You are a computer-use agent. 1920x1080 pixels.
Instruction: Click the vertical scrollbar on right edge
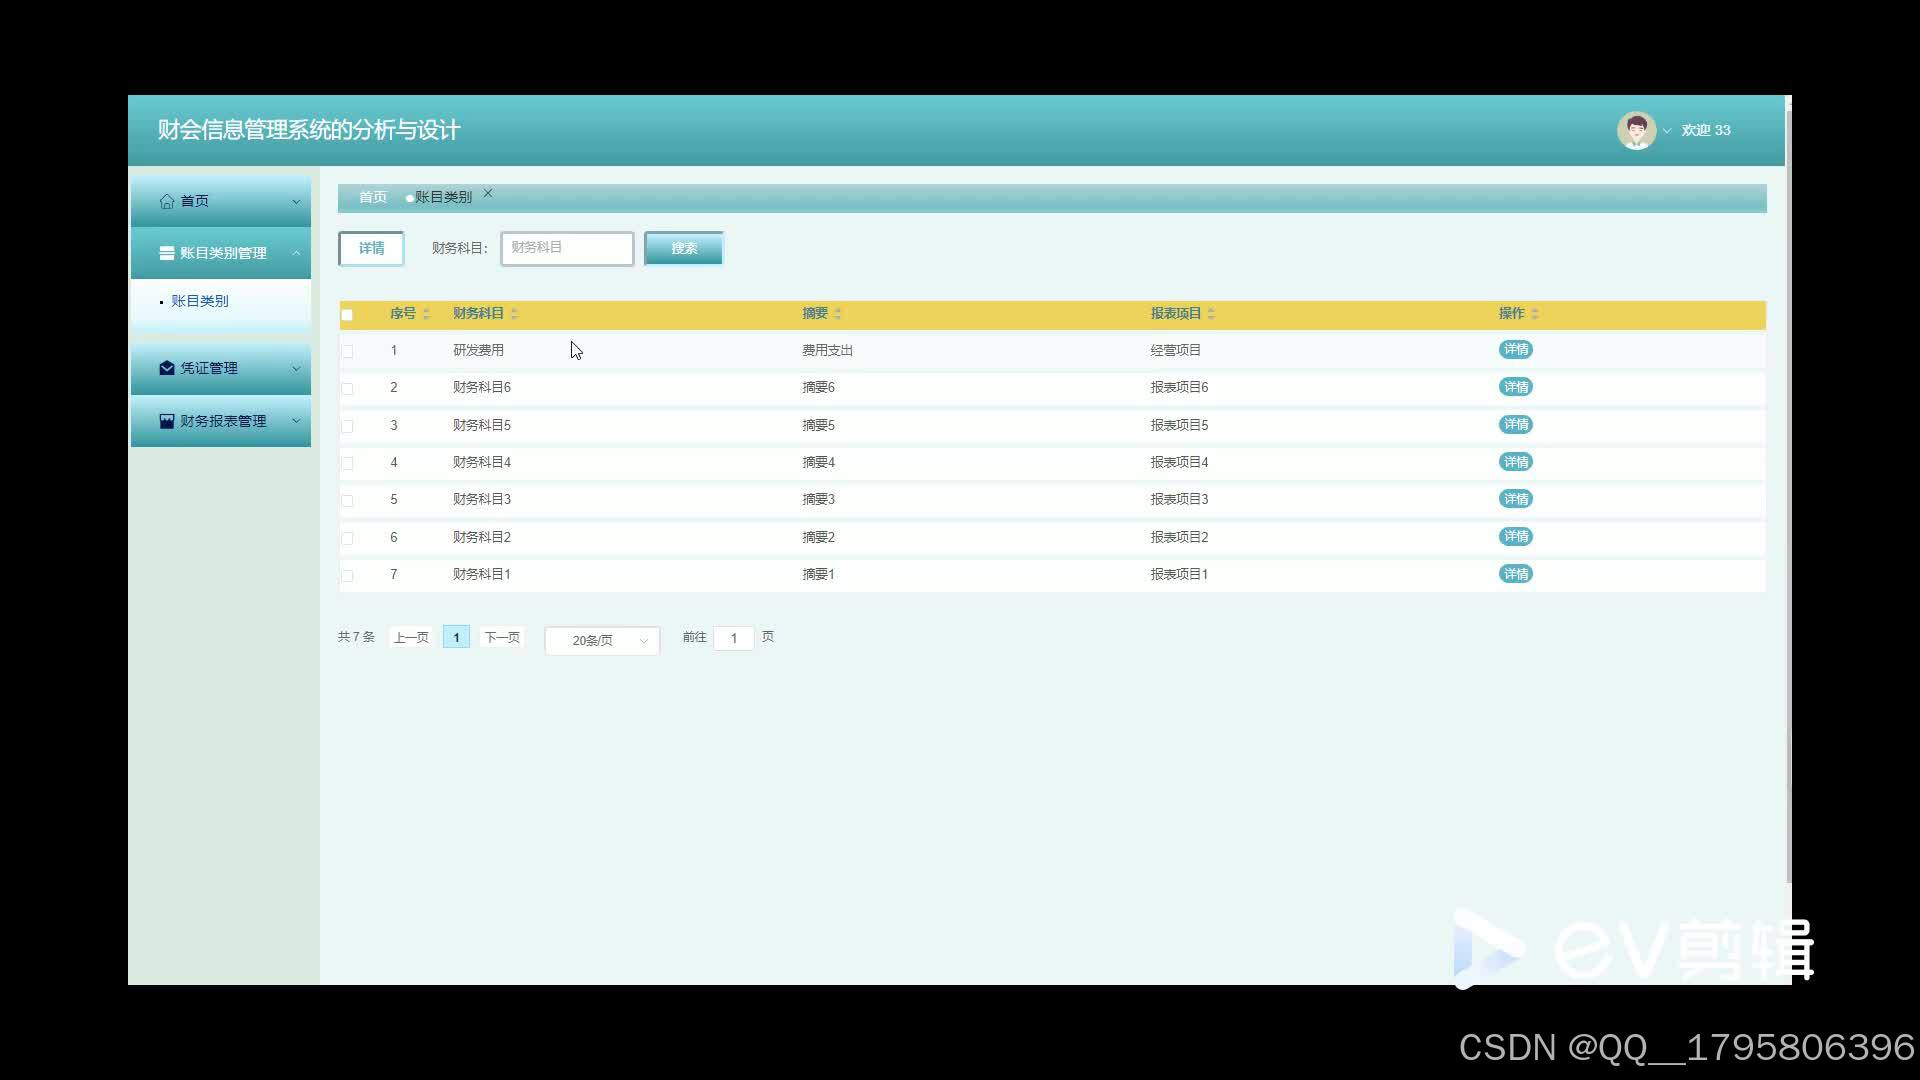click(1788, 497)
